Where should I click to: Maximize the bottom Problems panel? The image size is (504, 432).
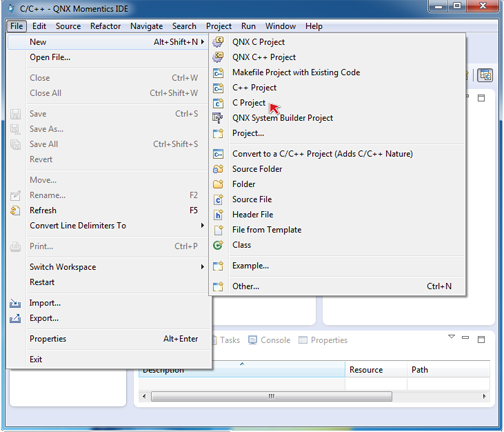click(x=481, y=339)
